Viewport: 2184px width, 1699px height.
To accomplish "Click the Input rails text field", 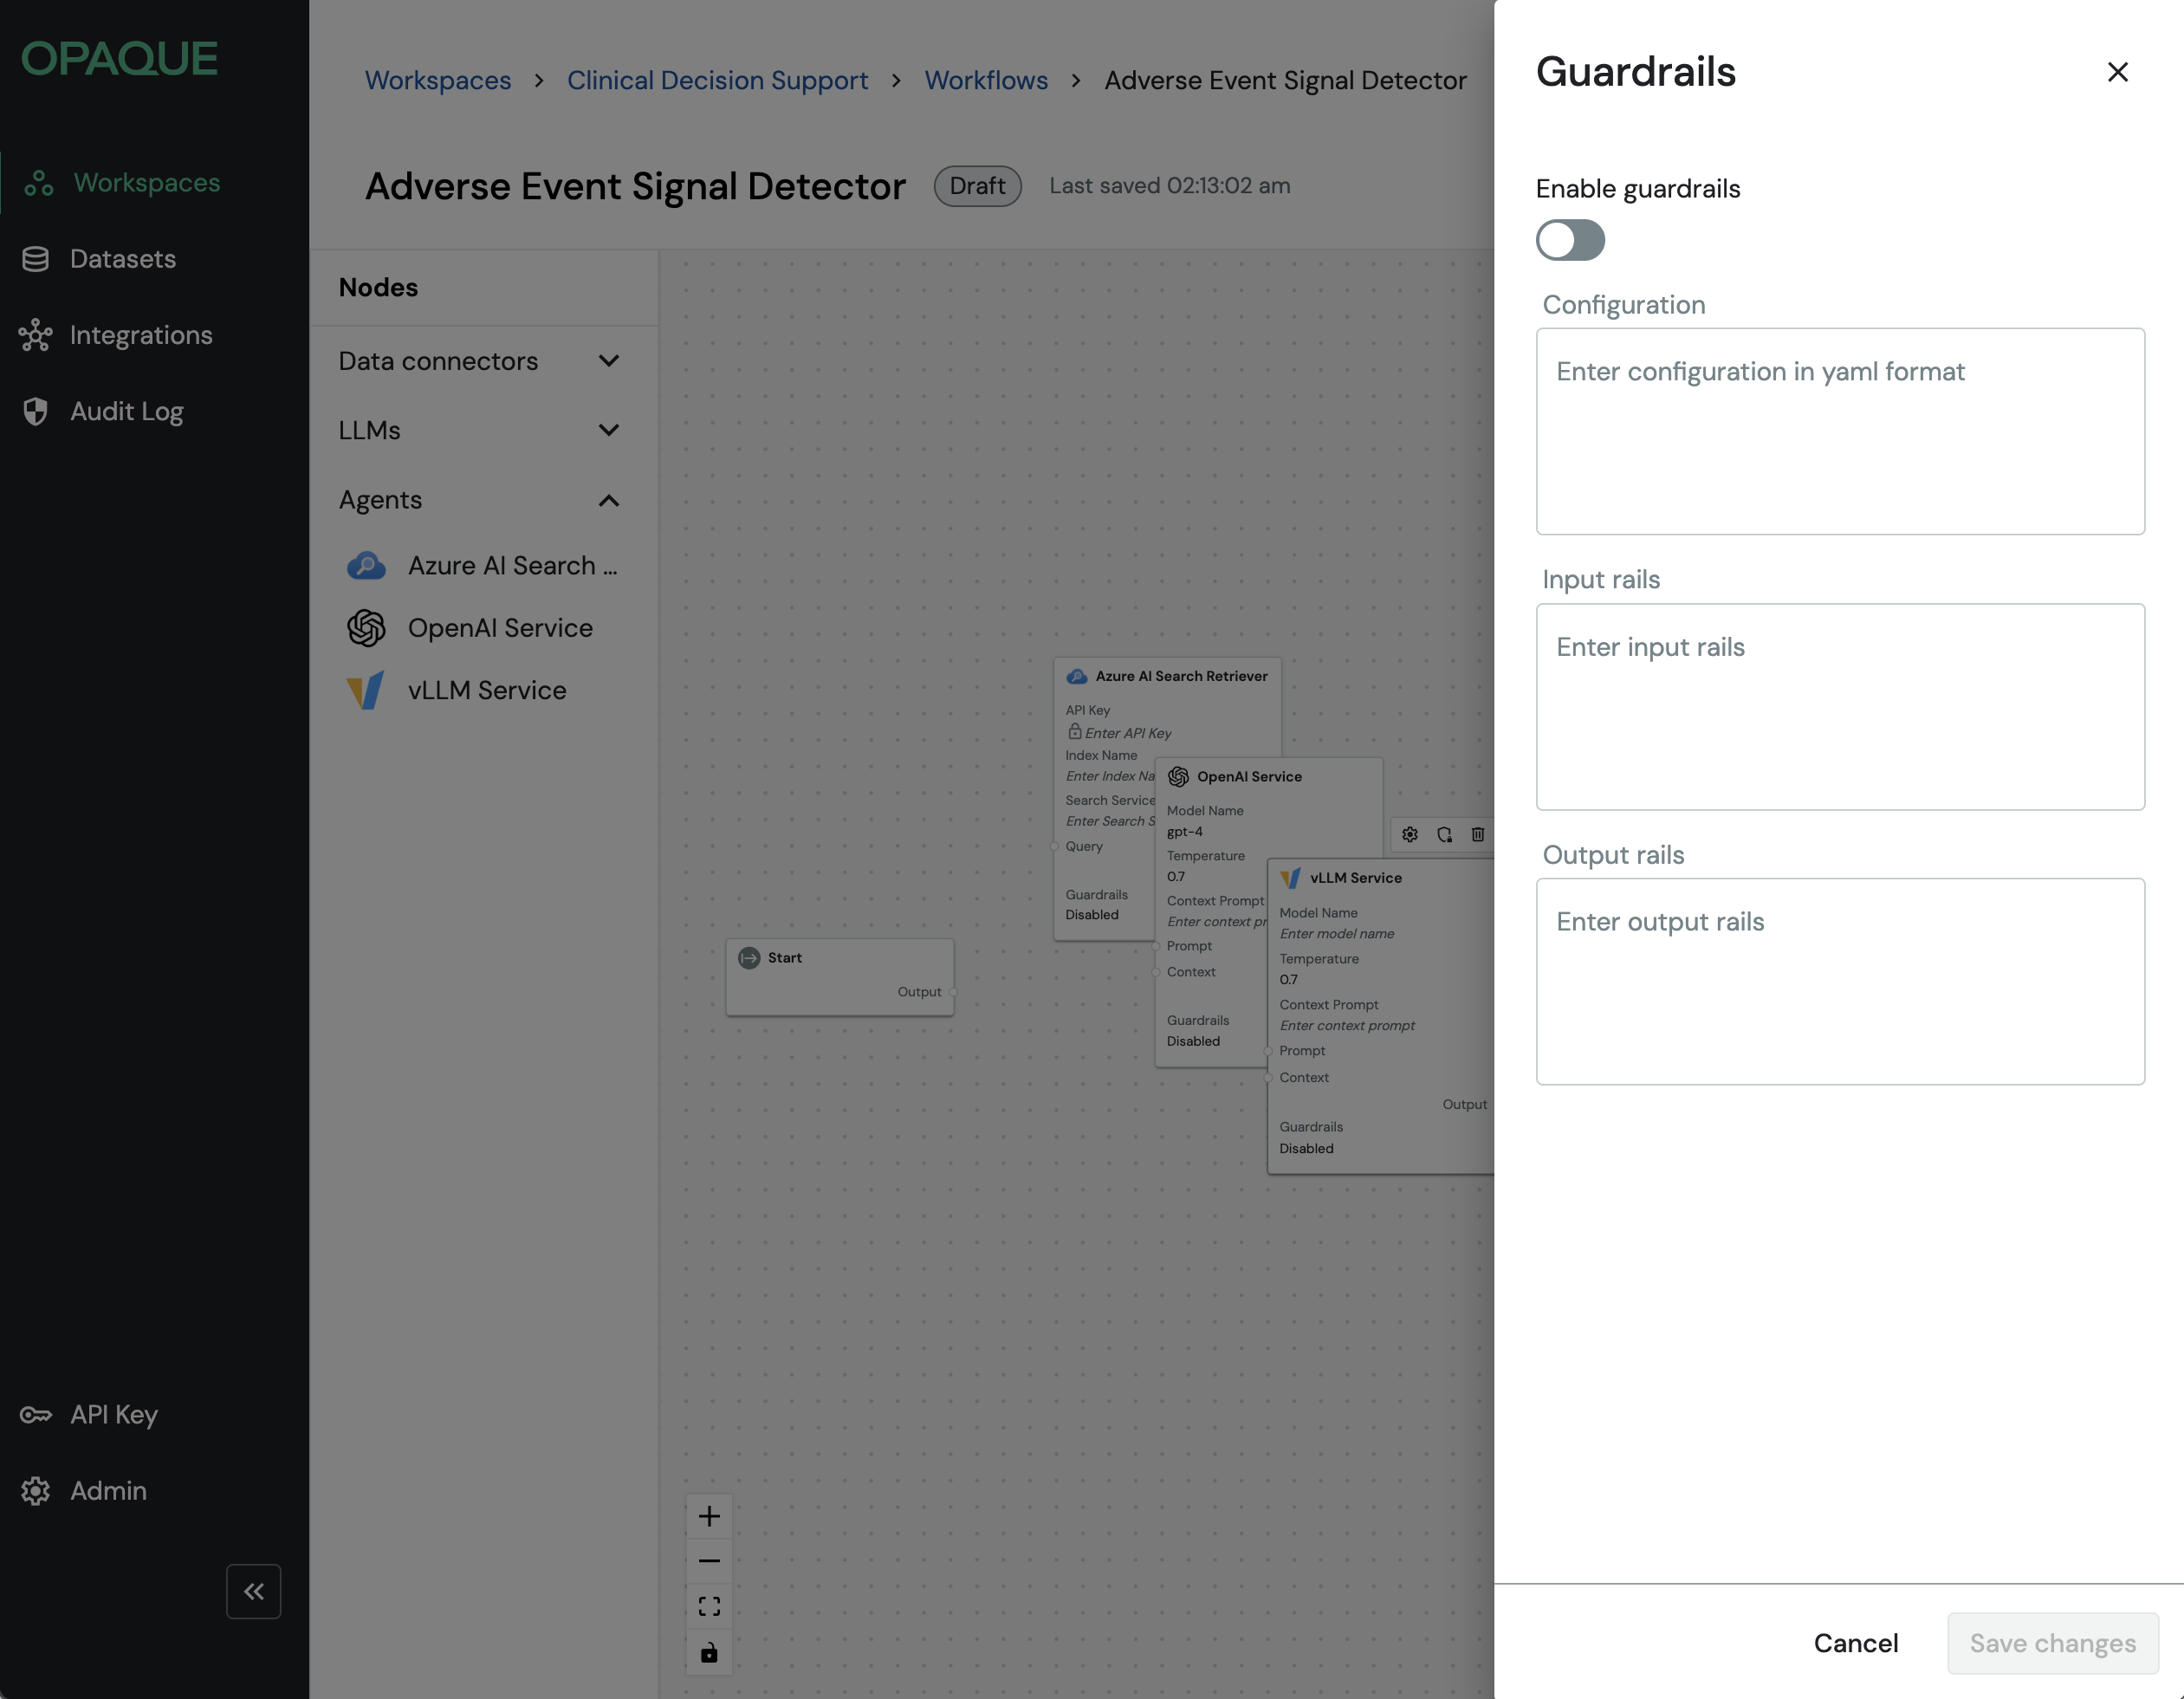I will tap(1839, 706).
